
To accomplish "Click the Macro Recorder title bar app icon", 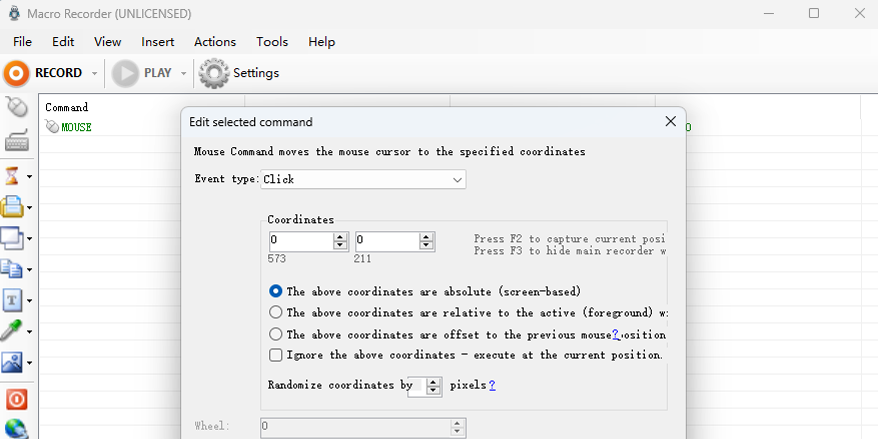I will tap(15, 13).
